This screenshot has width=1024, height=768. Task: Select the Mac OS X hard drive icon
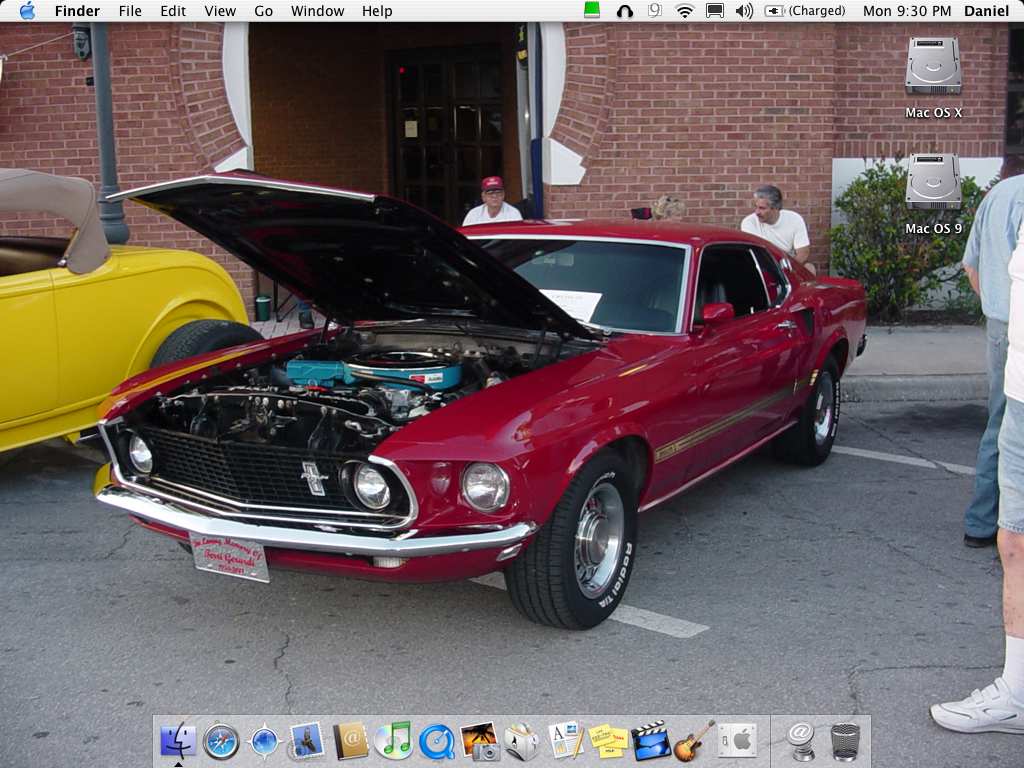933,65
